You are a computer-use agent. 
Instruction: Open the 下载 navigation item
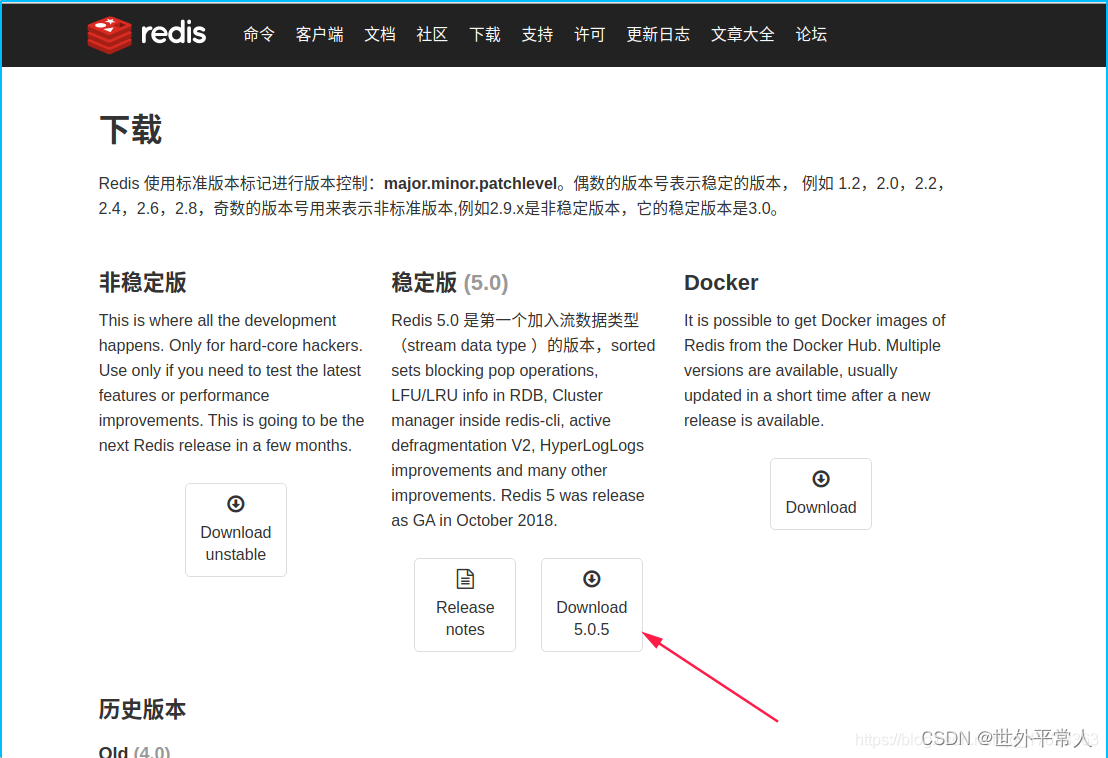point(484,34)
